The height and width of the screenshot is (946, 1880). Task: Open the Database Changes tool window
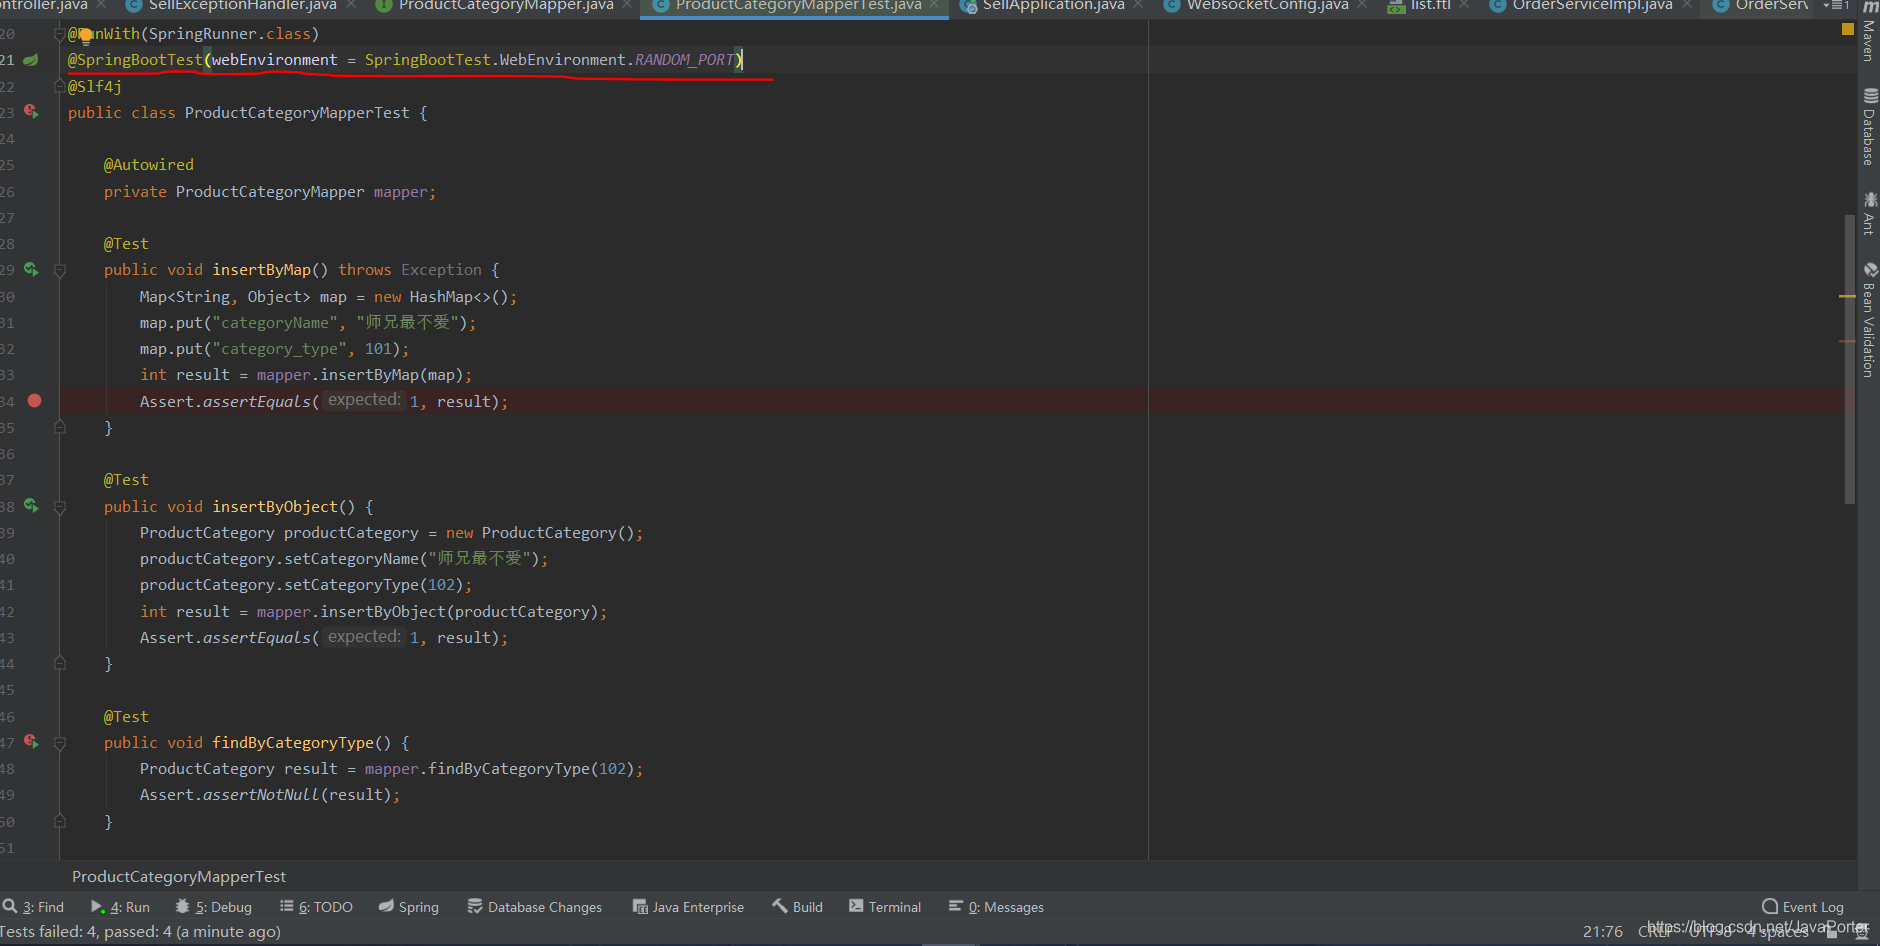click(x=534, y=907)
